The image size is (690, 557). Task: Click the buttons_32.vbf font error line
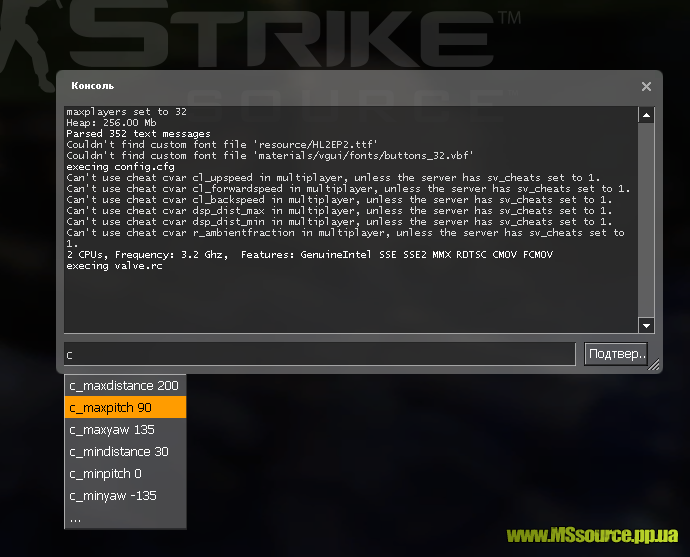tap(270, 156)
